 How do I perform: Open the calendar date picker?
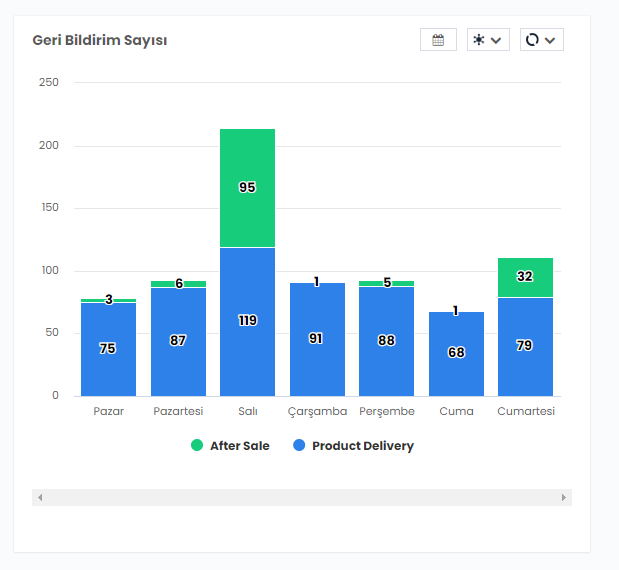pos(438,40)
